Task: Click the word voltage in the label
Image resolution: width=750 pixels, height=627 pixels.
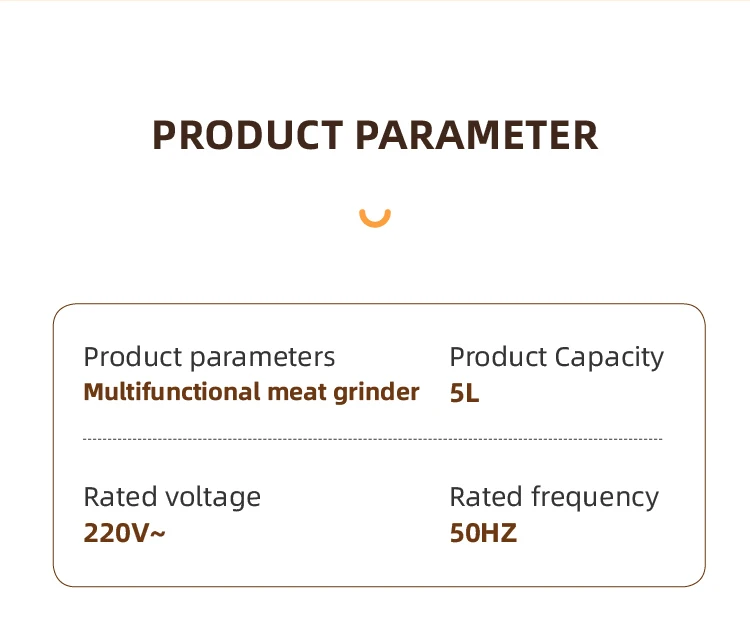Action: tap(213, 497)
